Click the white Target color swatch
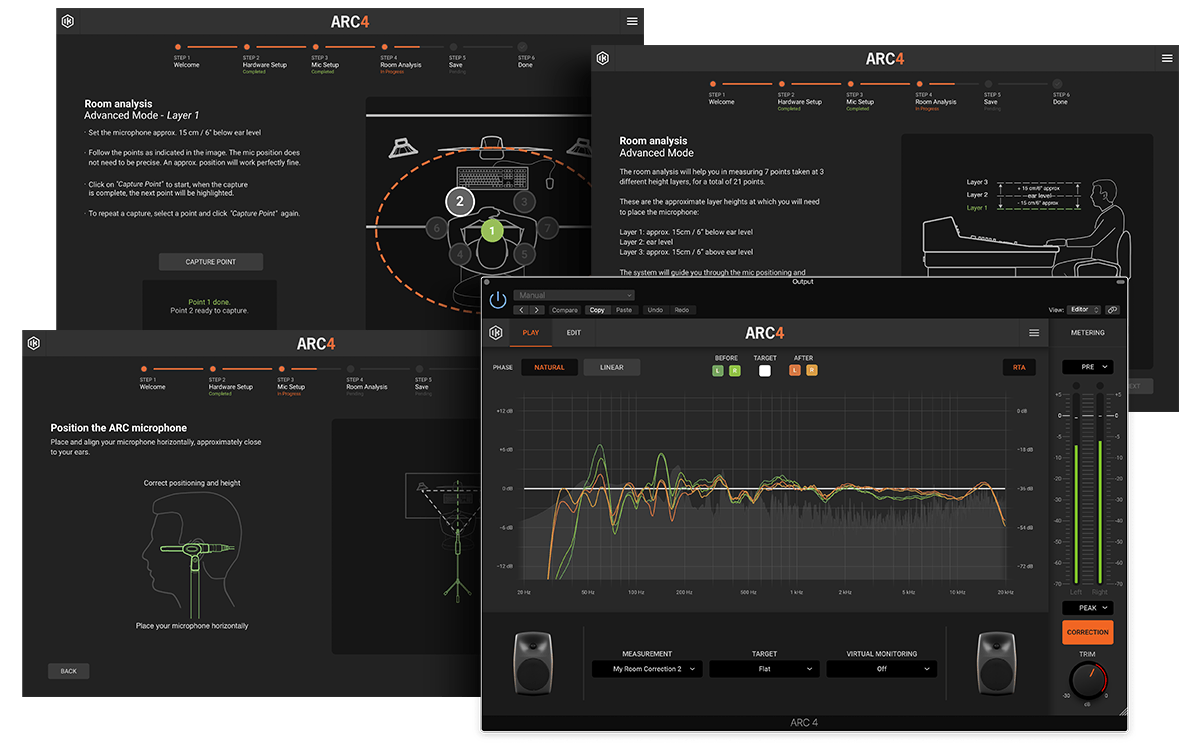Screen dimensions: 1200x750 click(765, 370)
